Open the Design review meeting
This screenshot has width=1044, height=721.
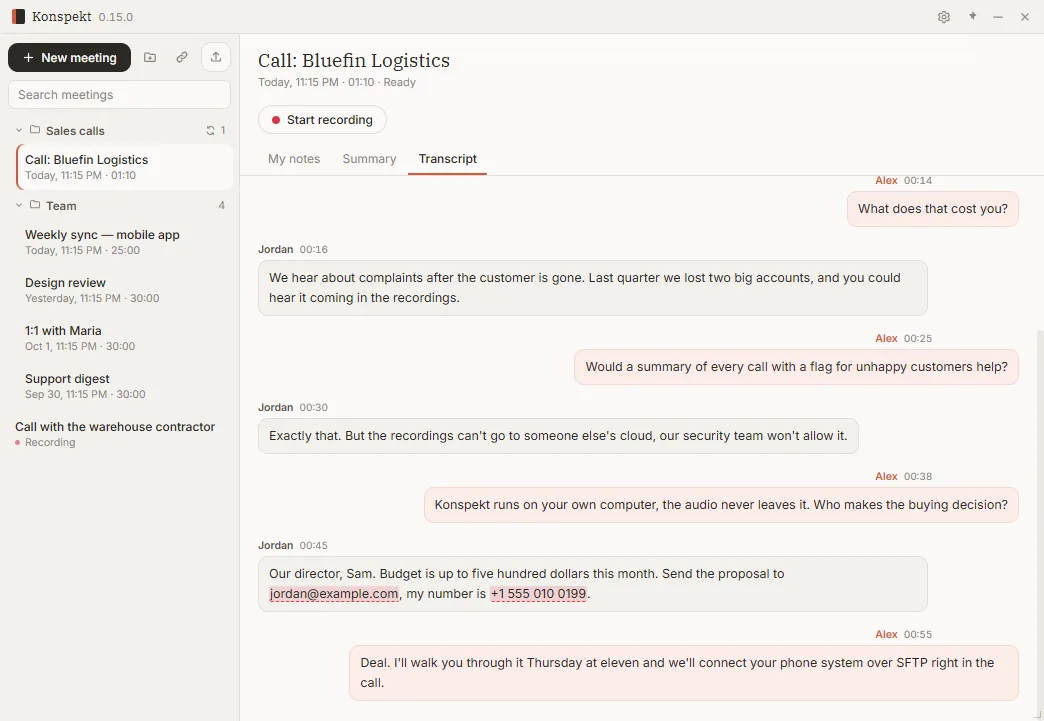coord(125,290)
